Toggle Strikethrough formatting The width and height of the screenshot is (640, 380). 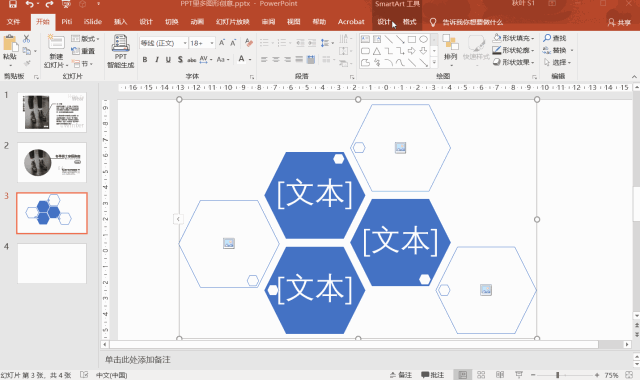(191, 60)
